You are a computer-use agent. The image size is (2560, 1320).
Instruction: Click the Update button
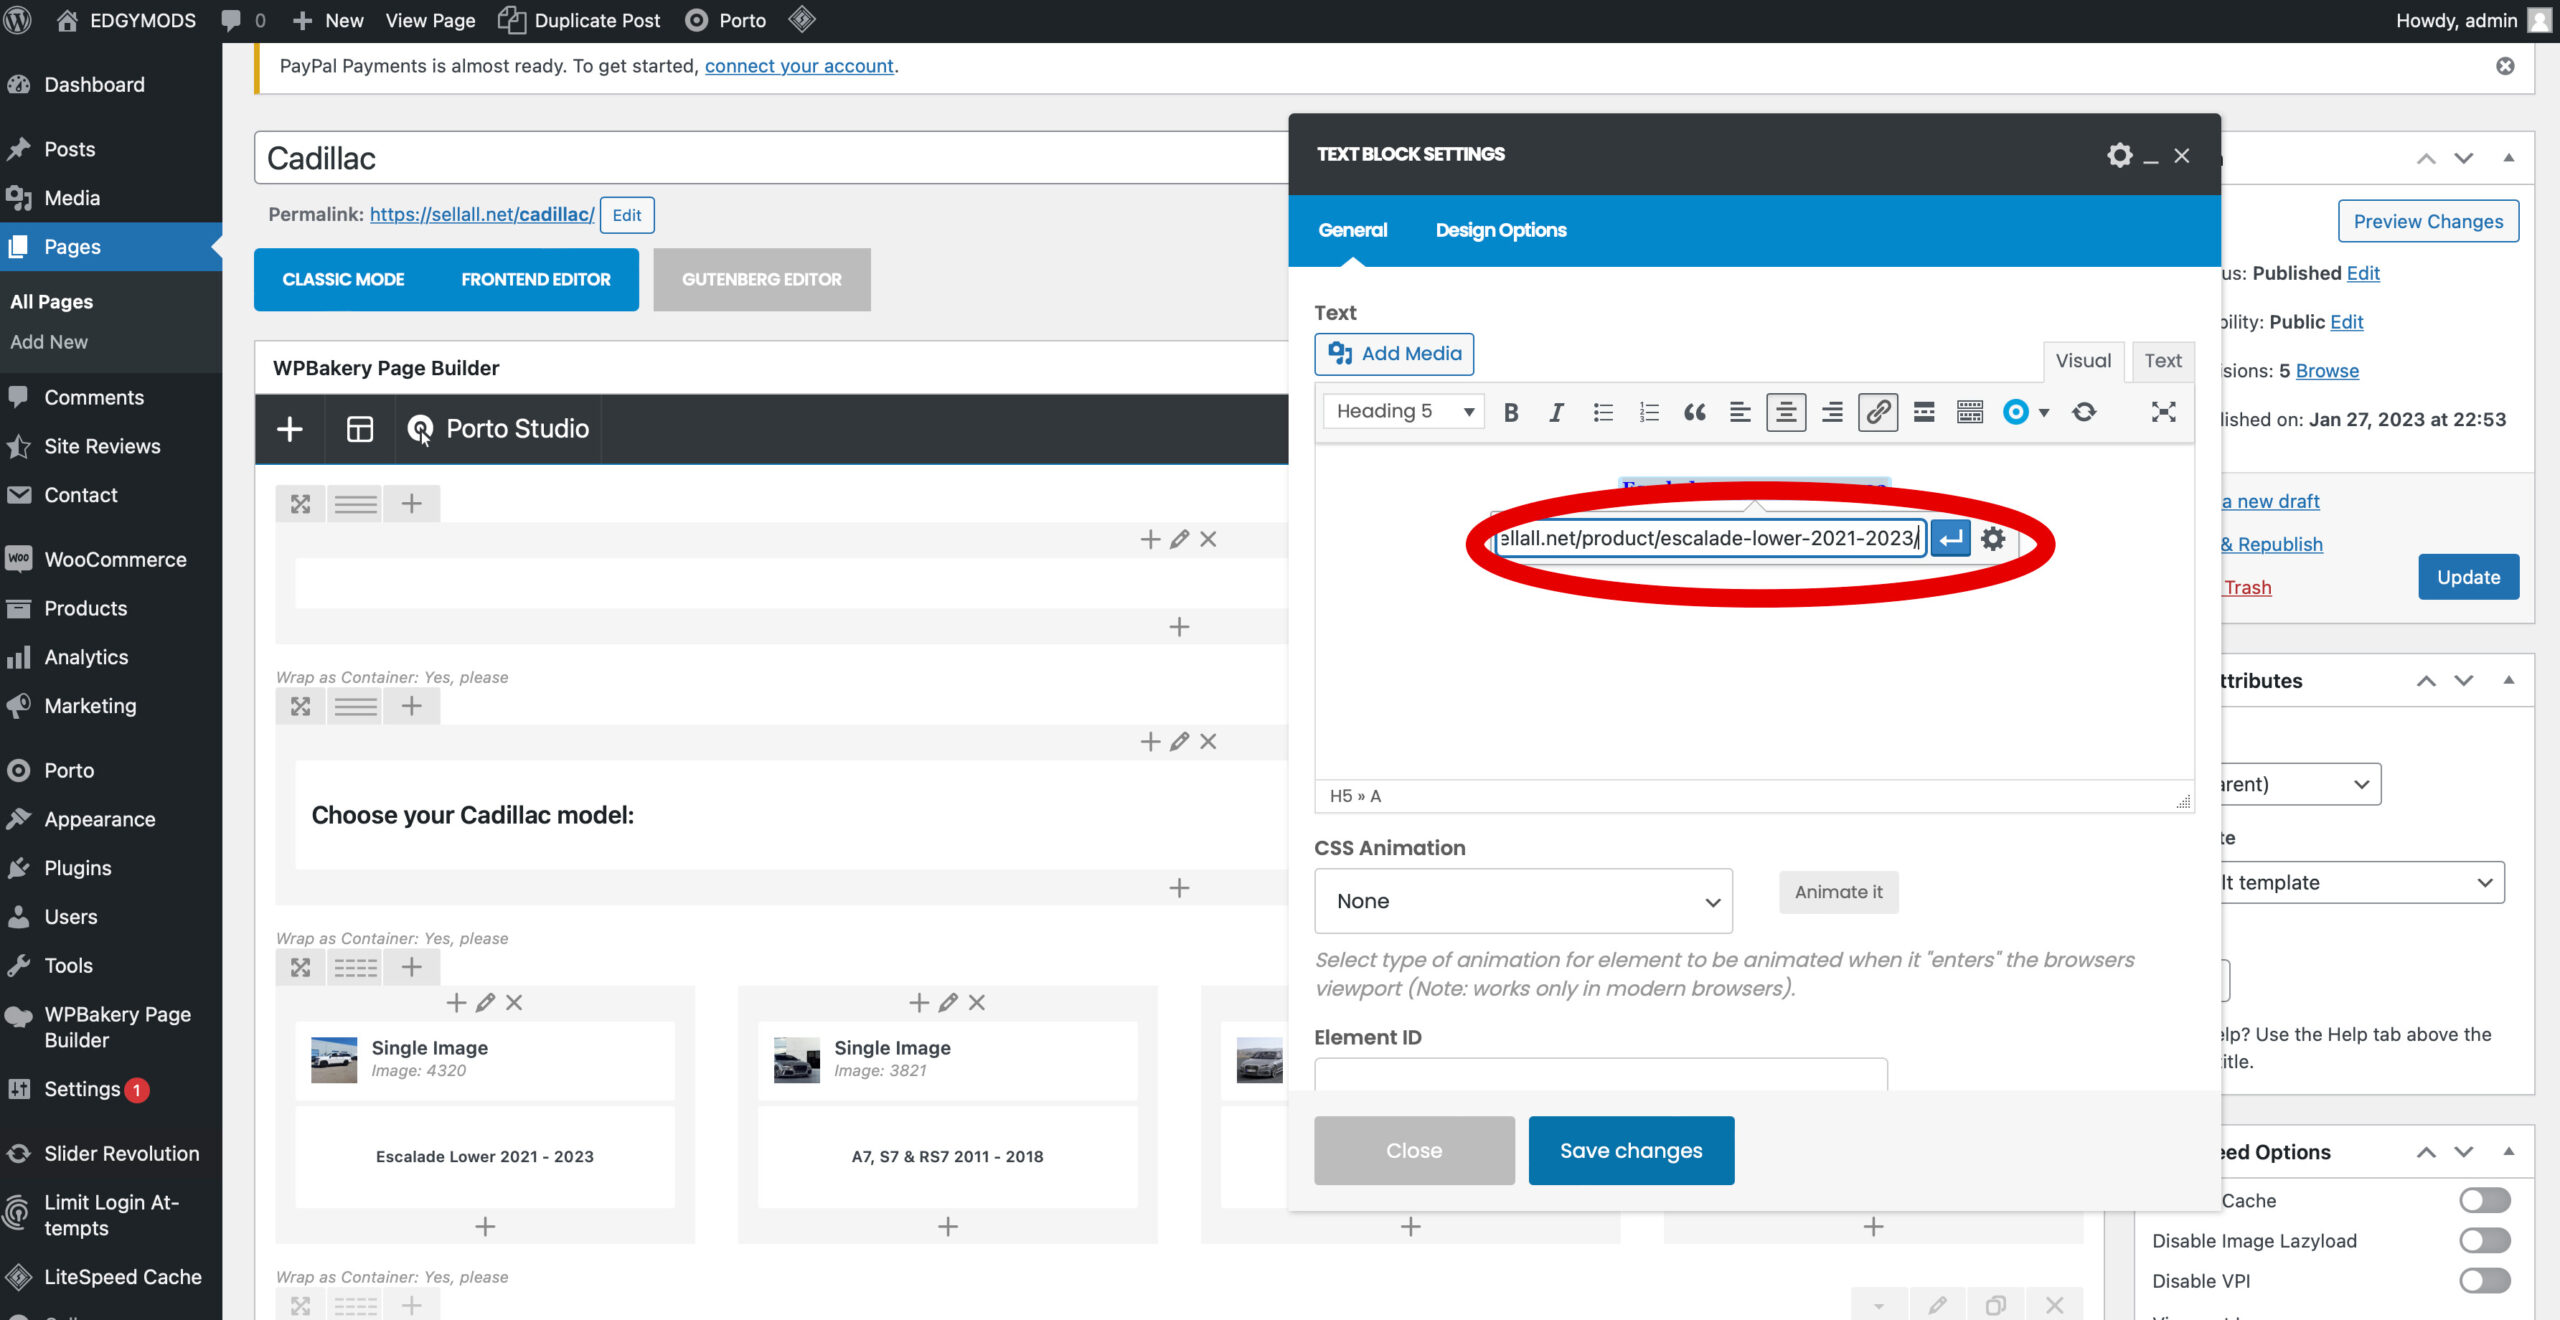pos(2468,577)
